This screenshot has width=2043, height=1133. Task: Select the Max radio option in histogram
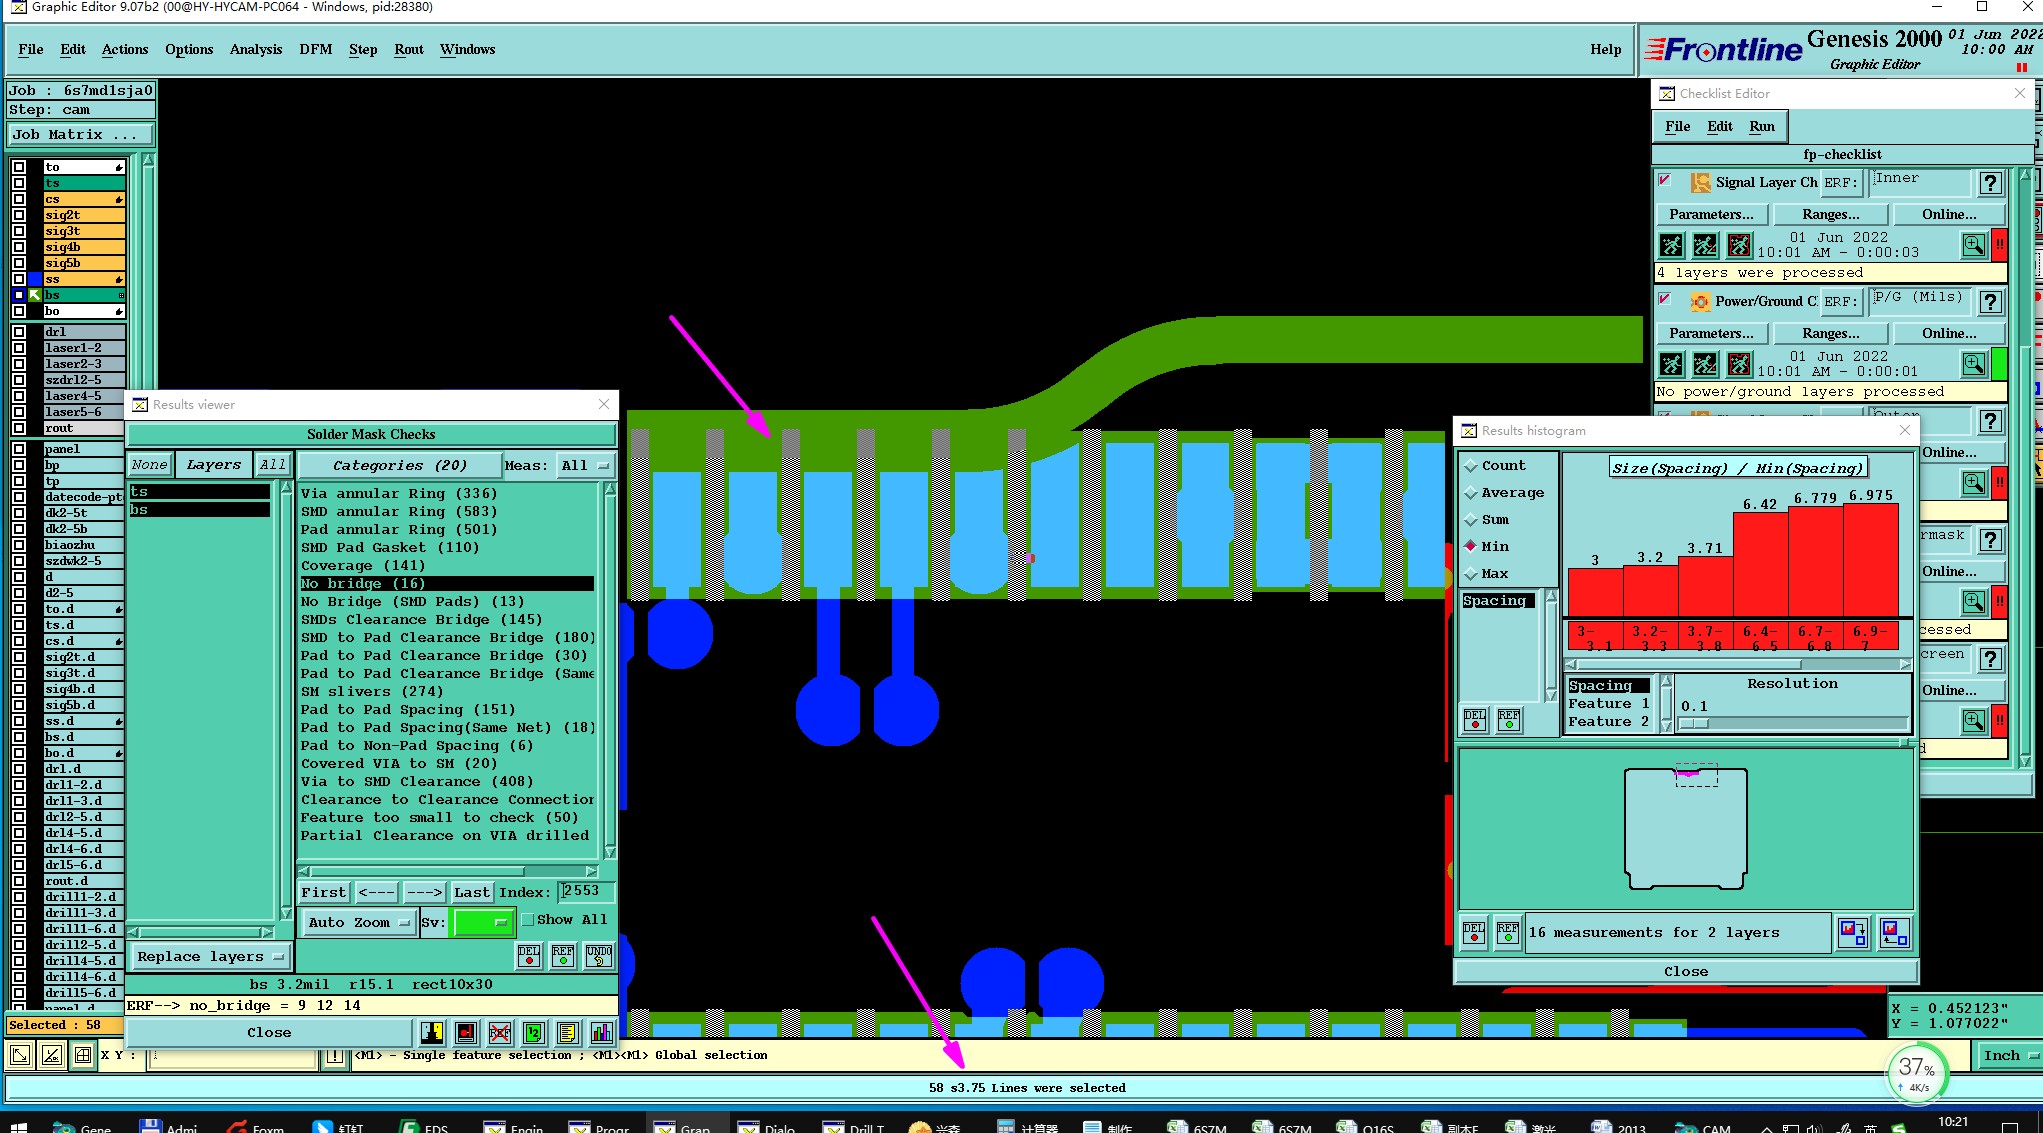click(x=1471, y=574)
